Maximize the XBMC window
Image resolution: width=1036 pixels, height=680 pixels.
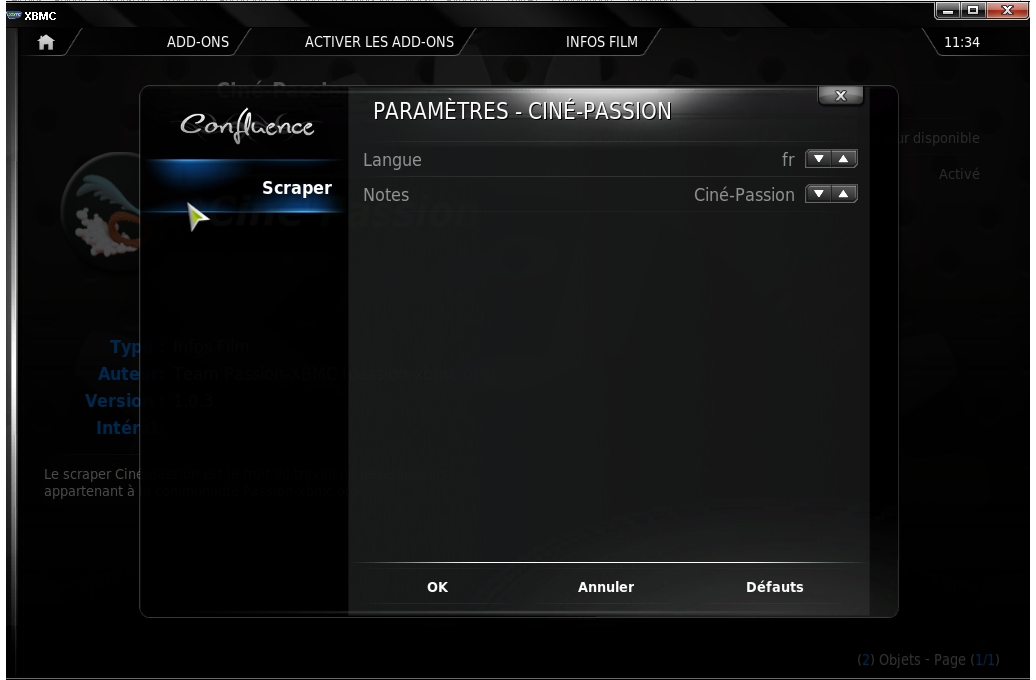point(973,10)
